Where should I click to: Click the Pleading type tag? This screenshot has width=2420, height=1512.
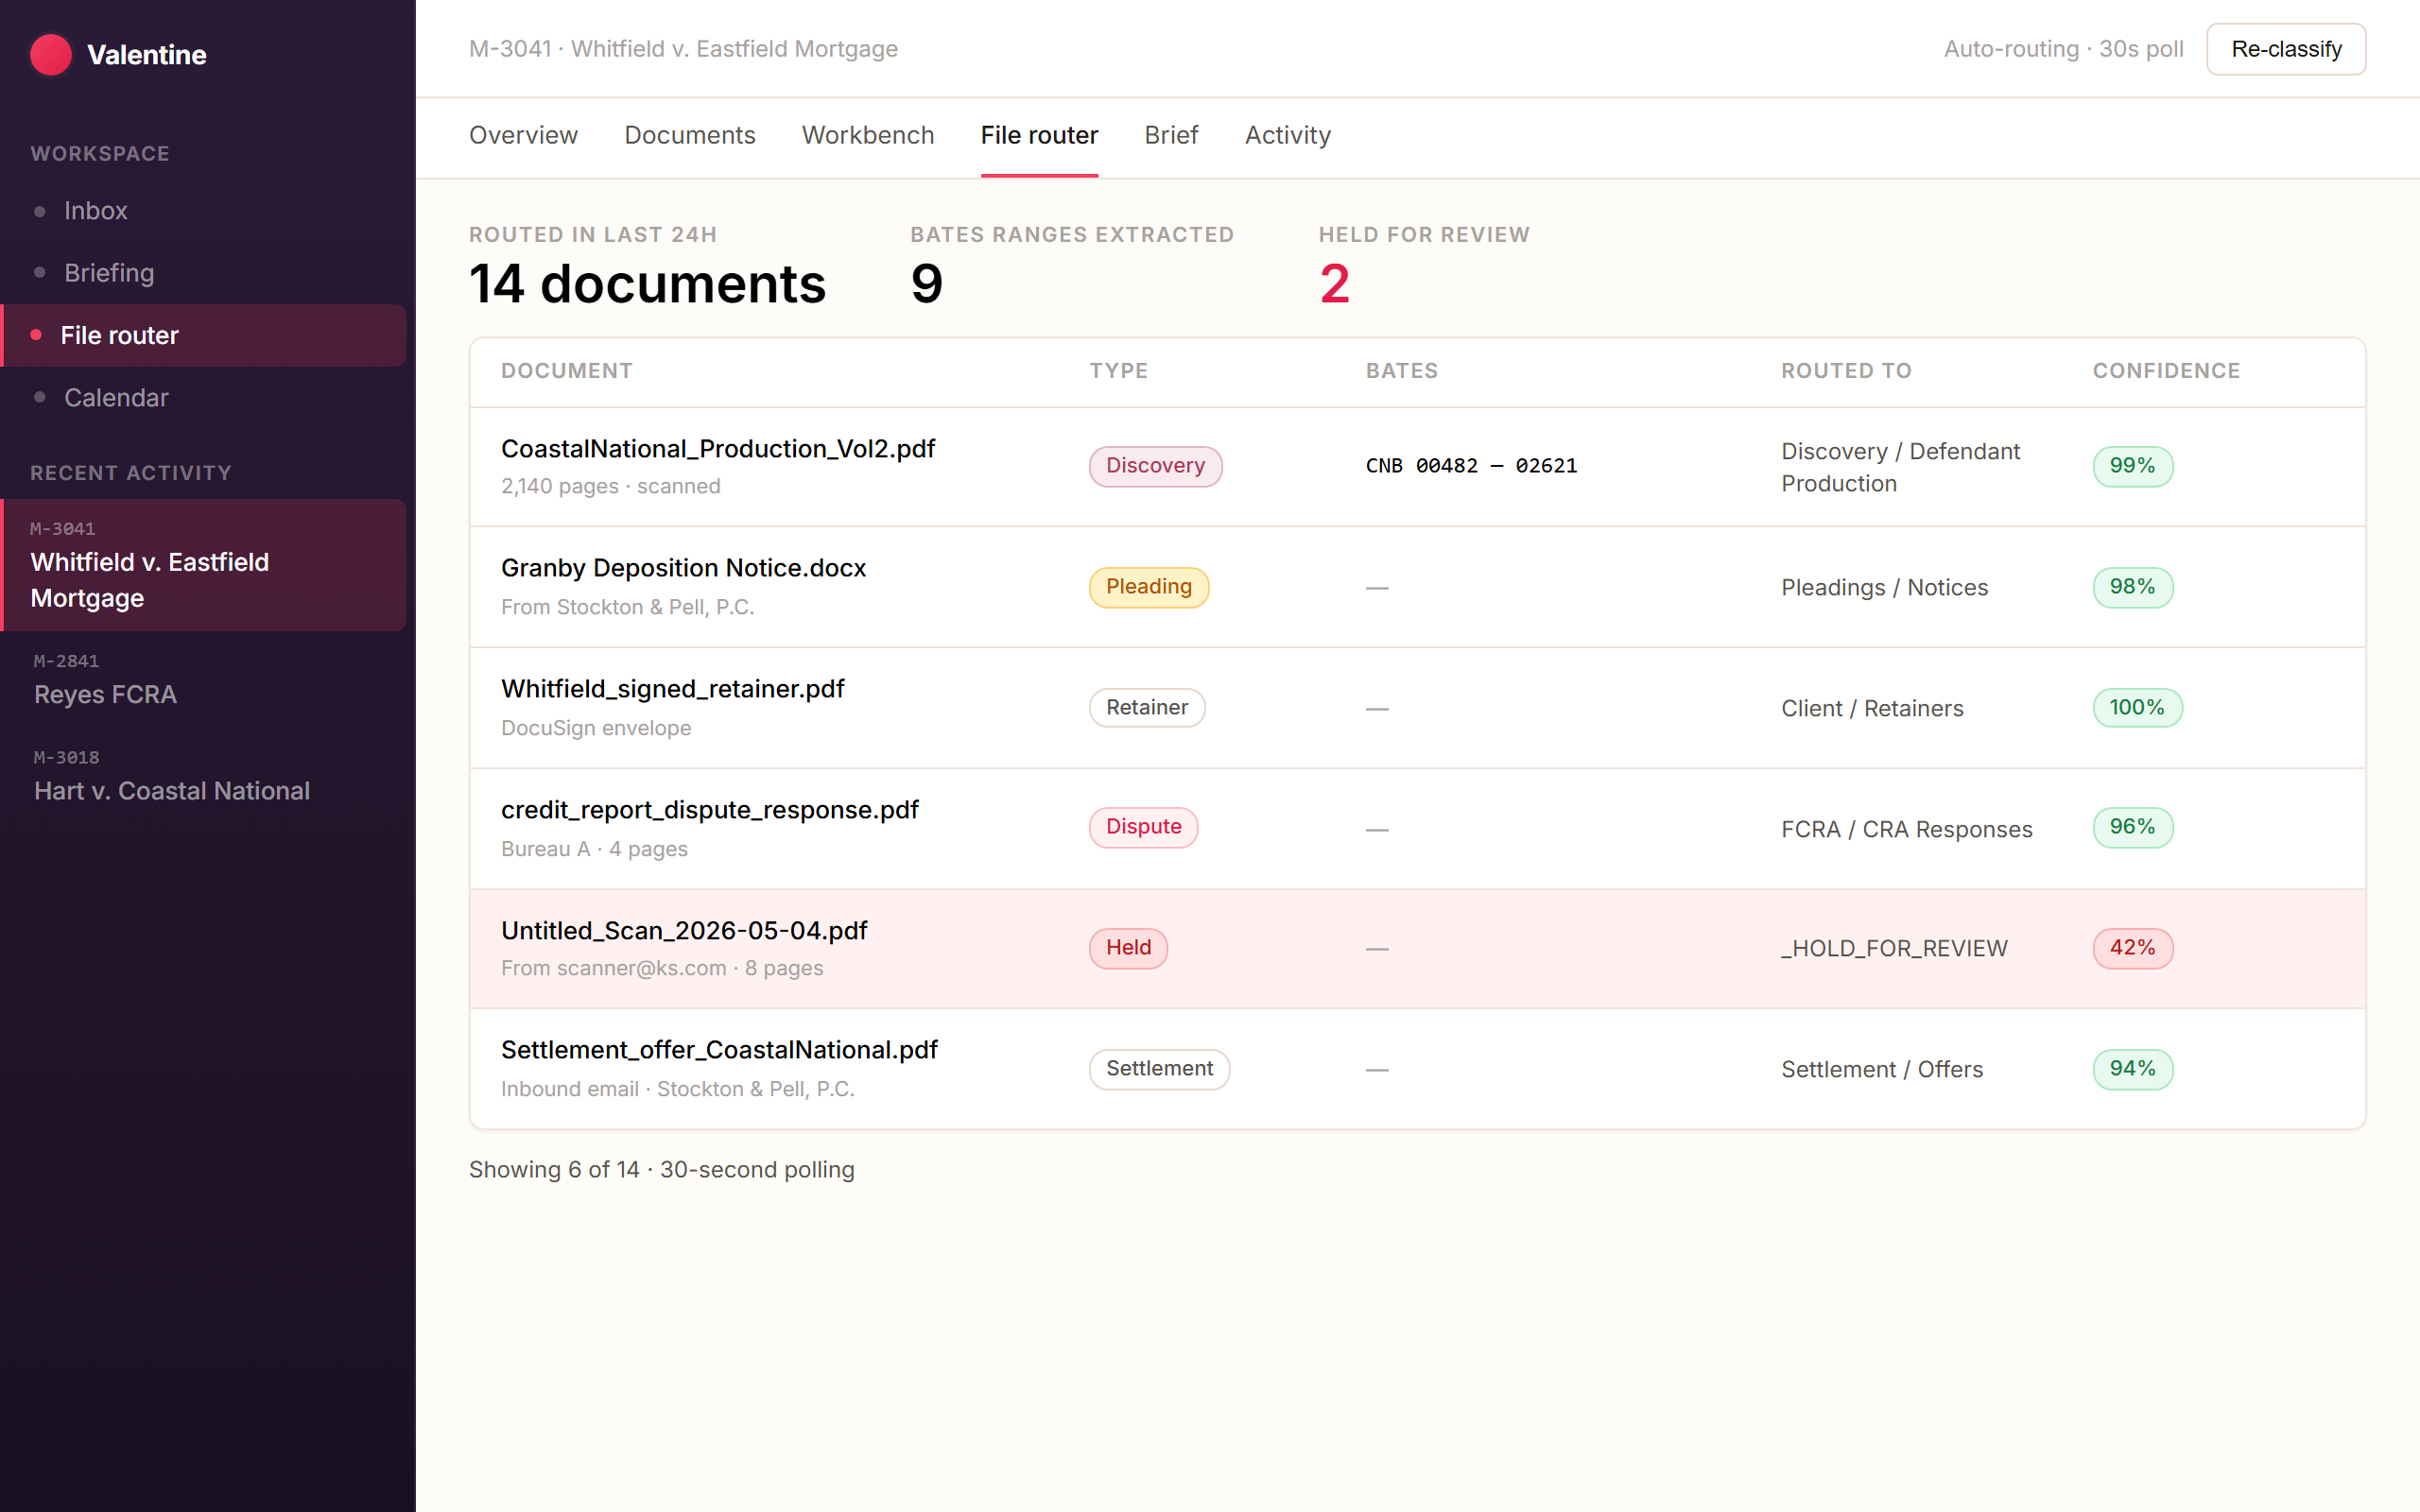pos(1148,587)
